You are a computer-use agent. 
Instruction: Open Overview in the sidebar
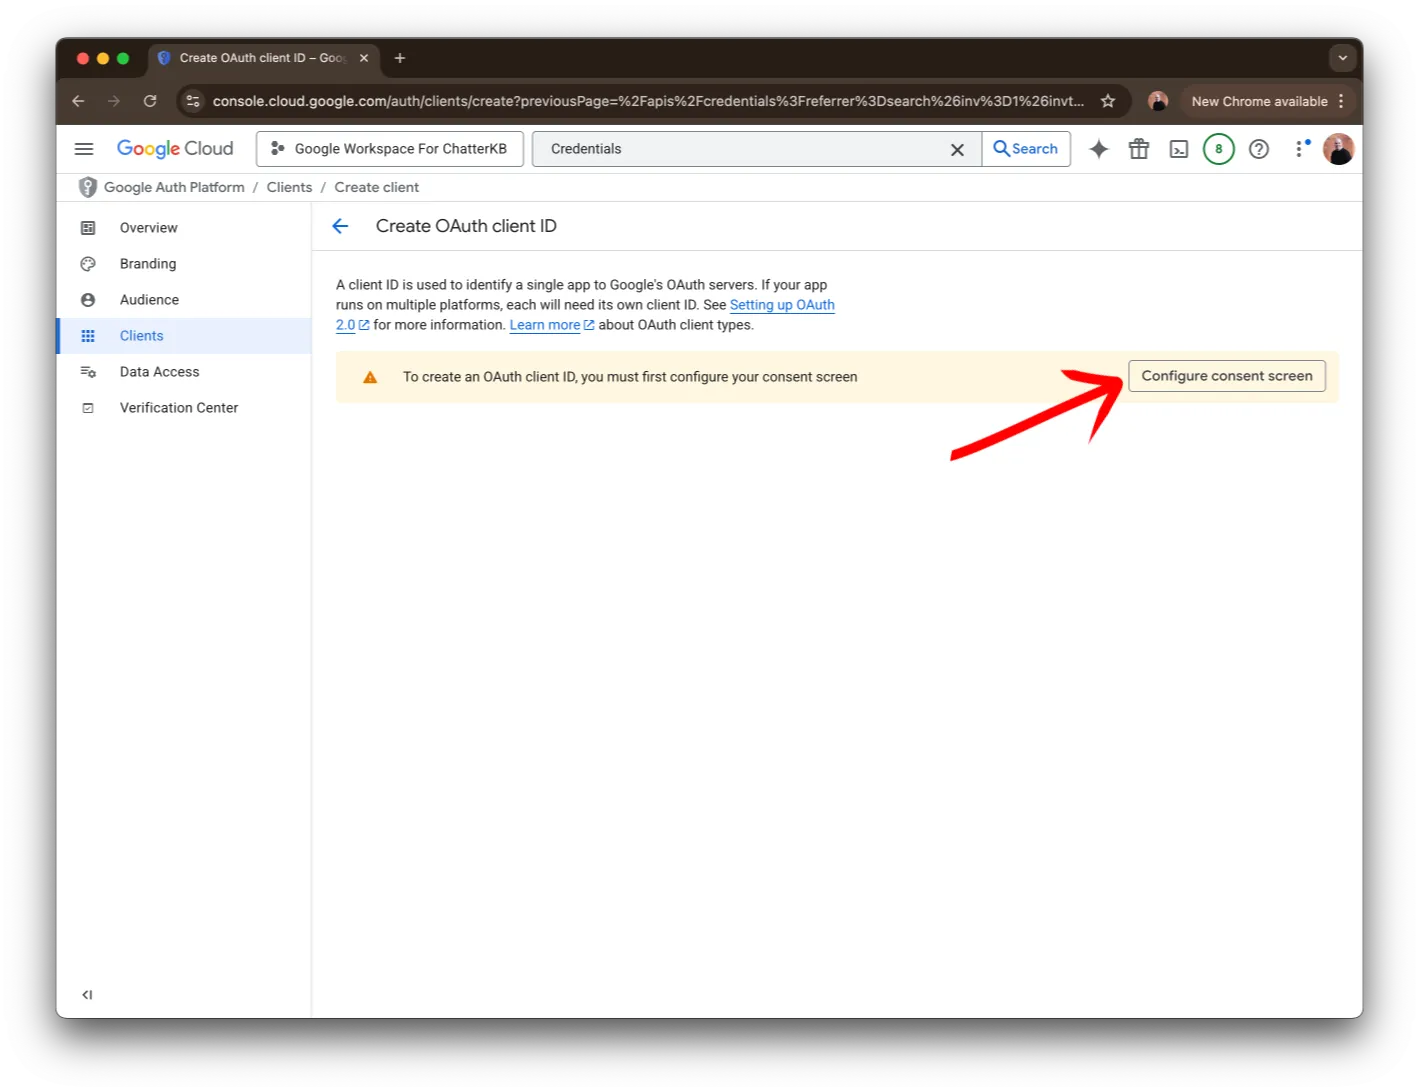click(184, 228)
